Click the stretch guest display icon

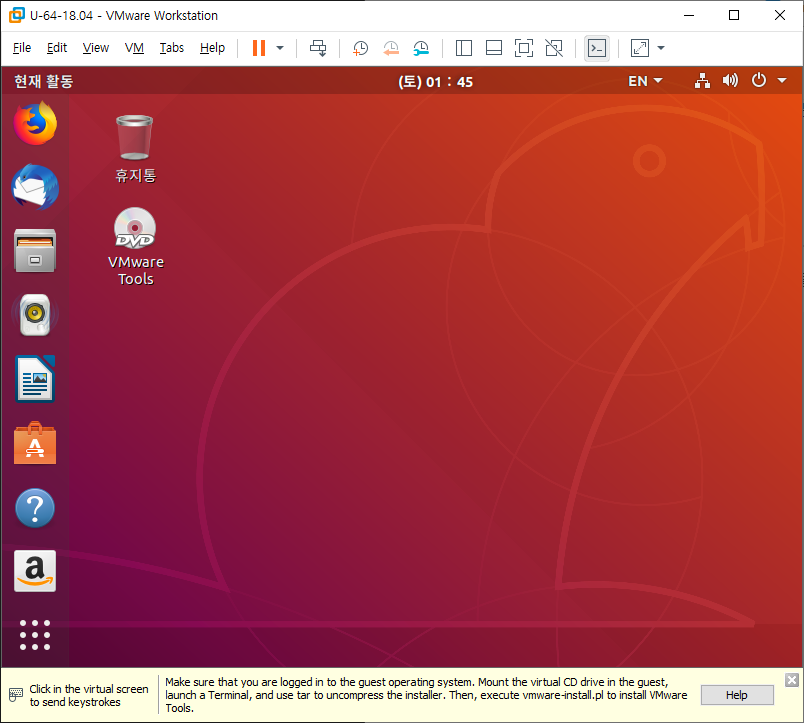640,48
